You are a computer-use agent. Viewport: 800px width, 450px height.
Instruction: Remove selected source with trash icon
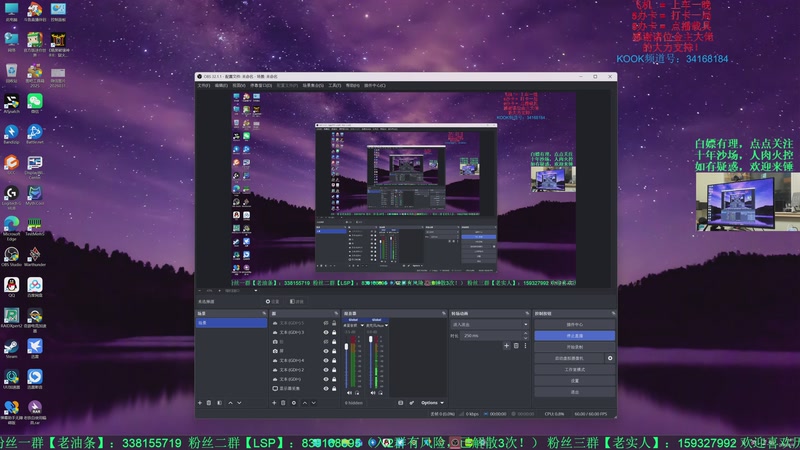point(283,403)
